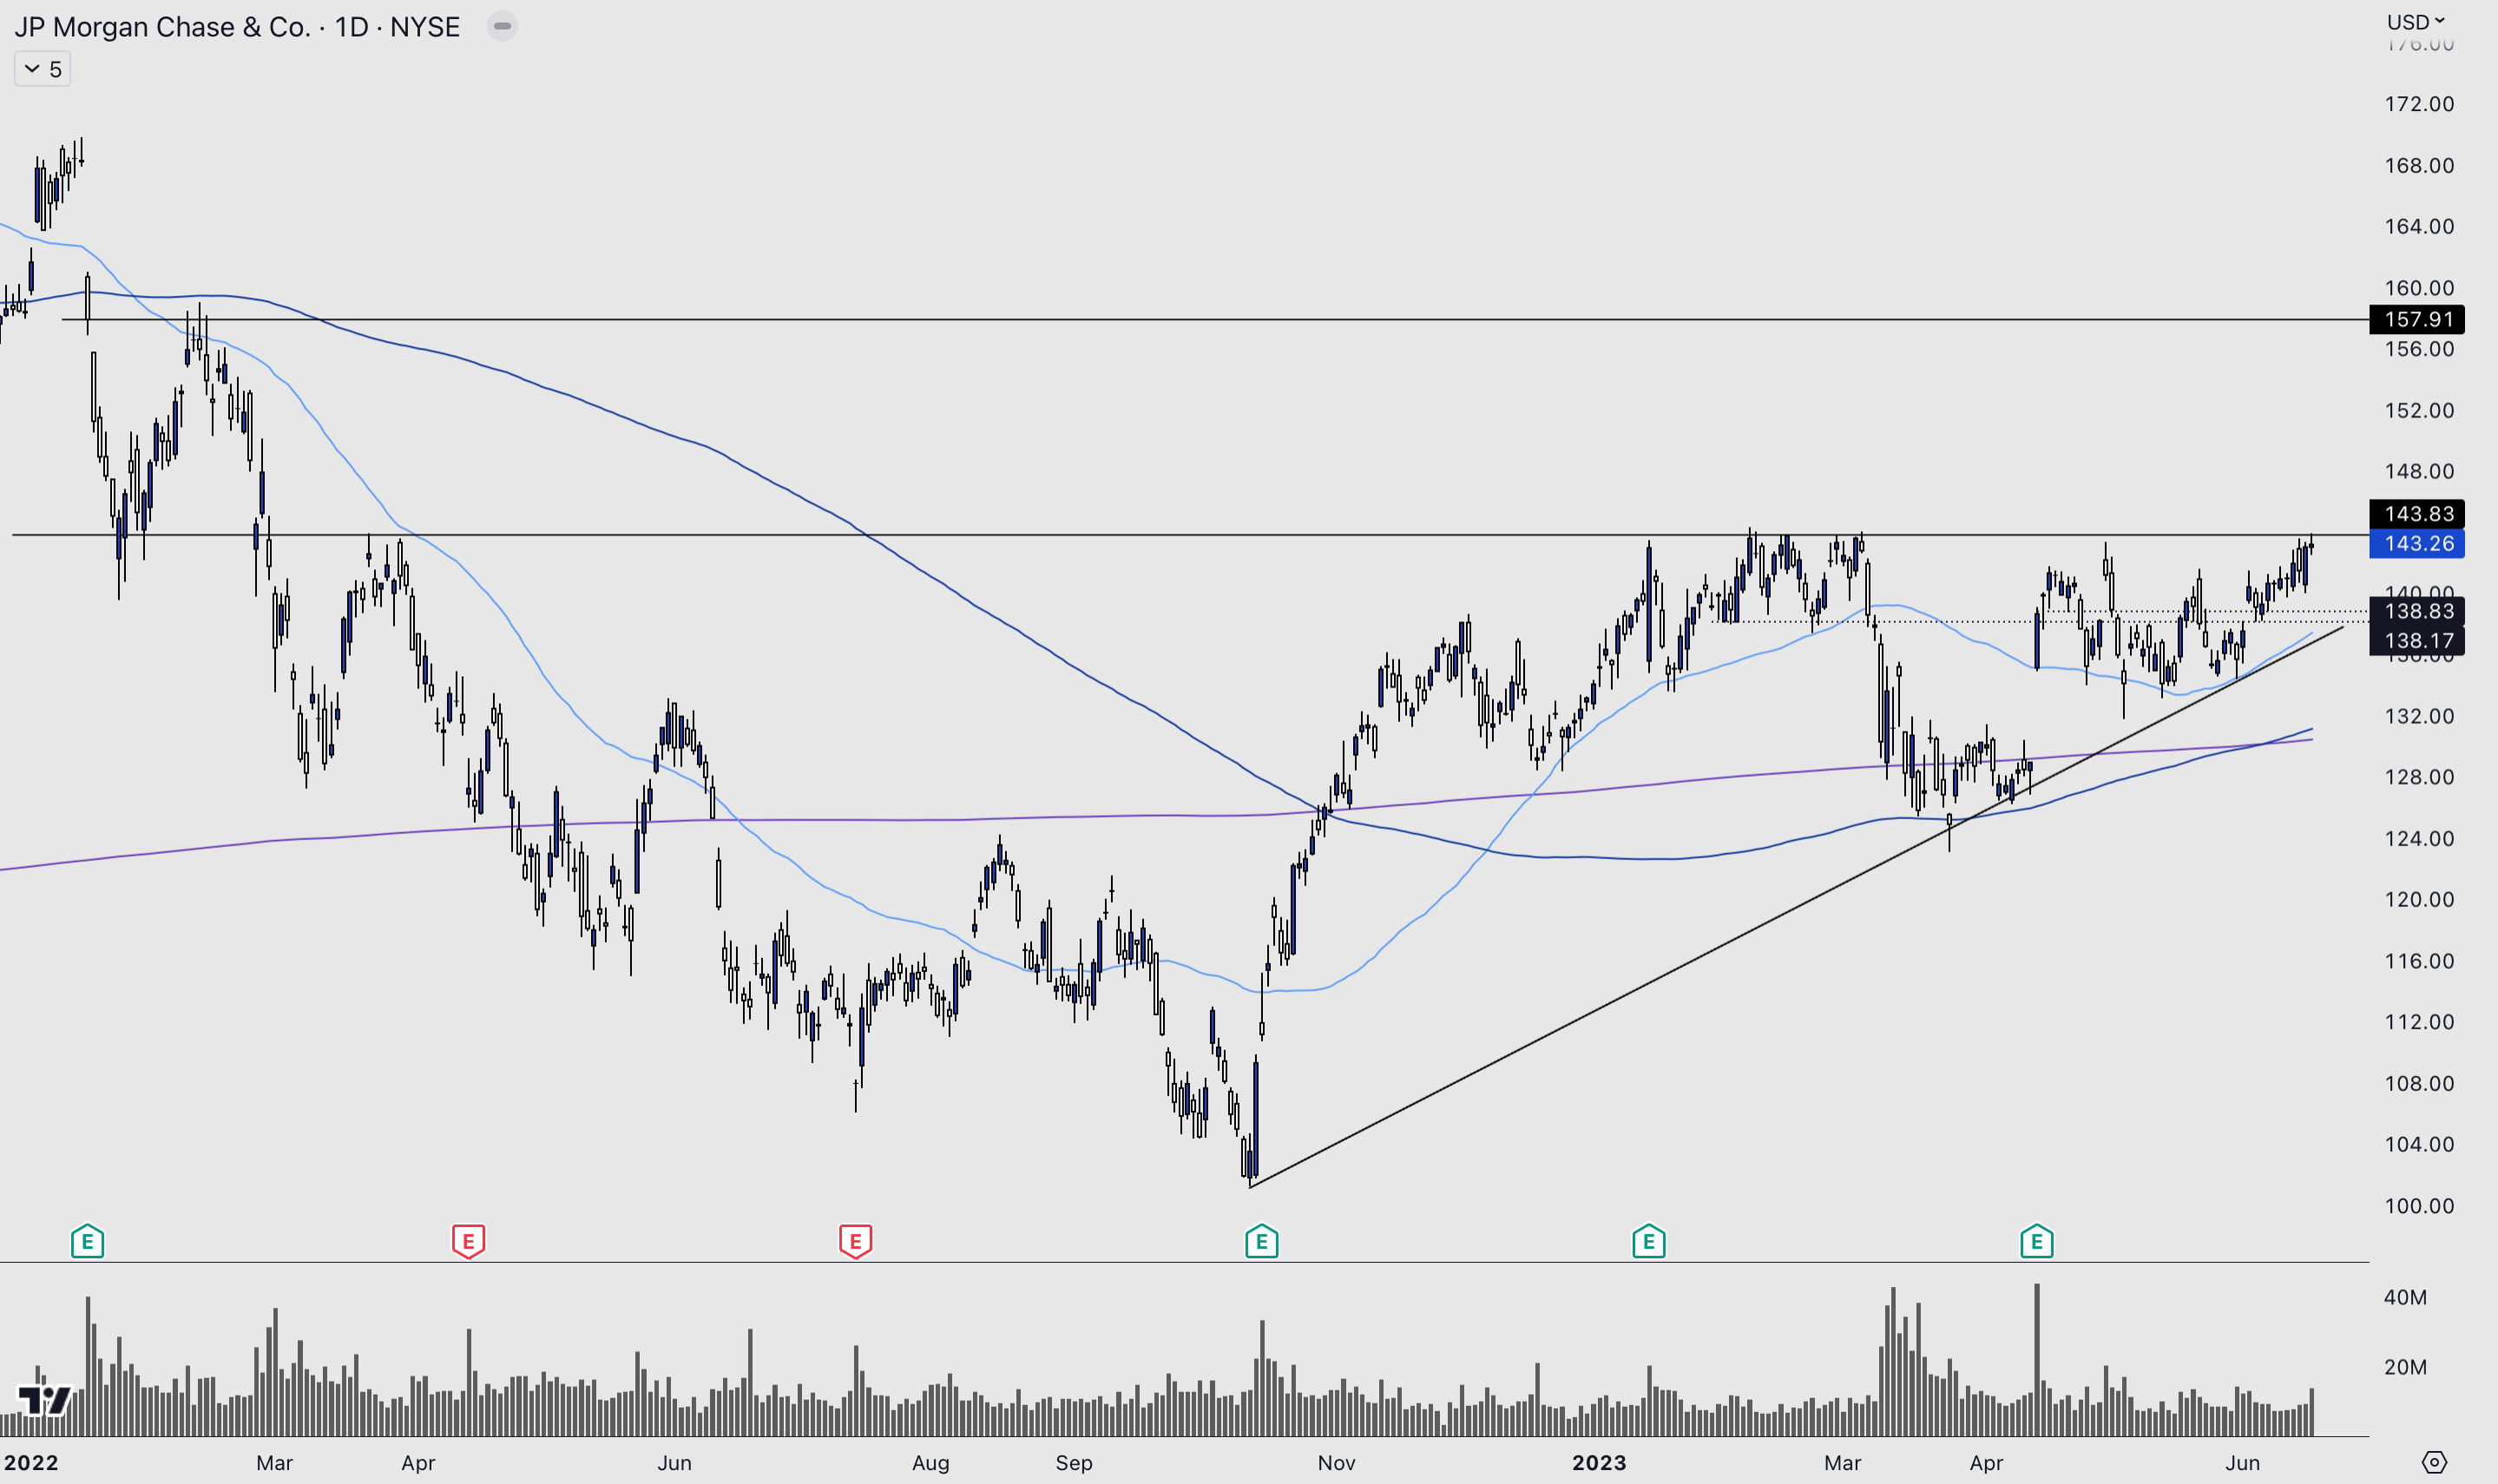
Task: Click the Aug label on time axis
Action: coord(930,1463)
